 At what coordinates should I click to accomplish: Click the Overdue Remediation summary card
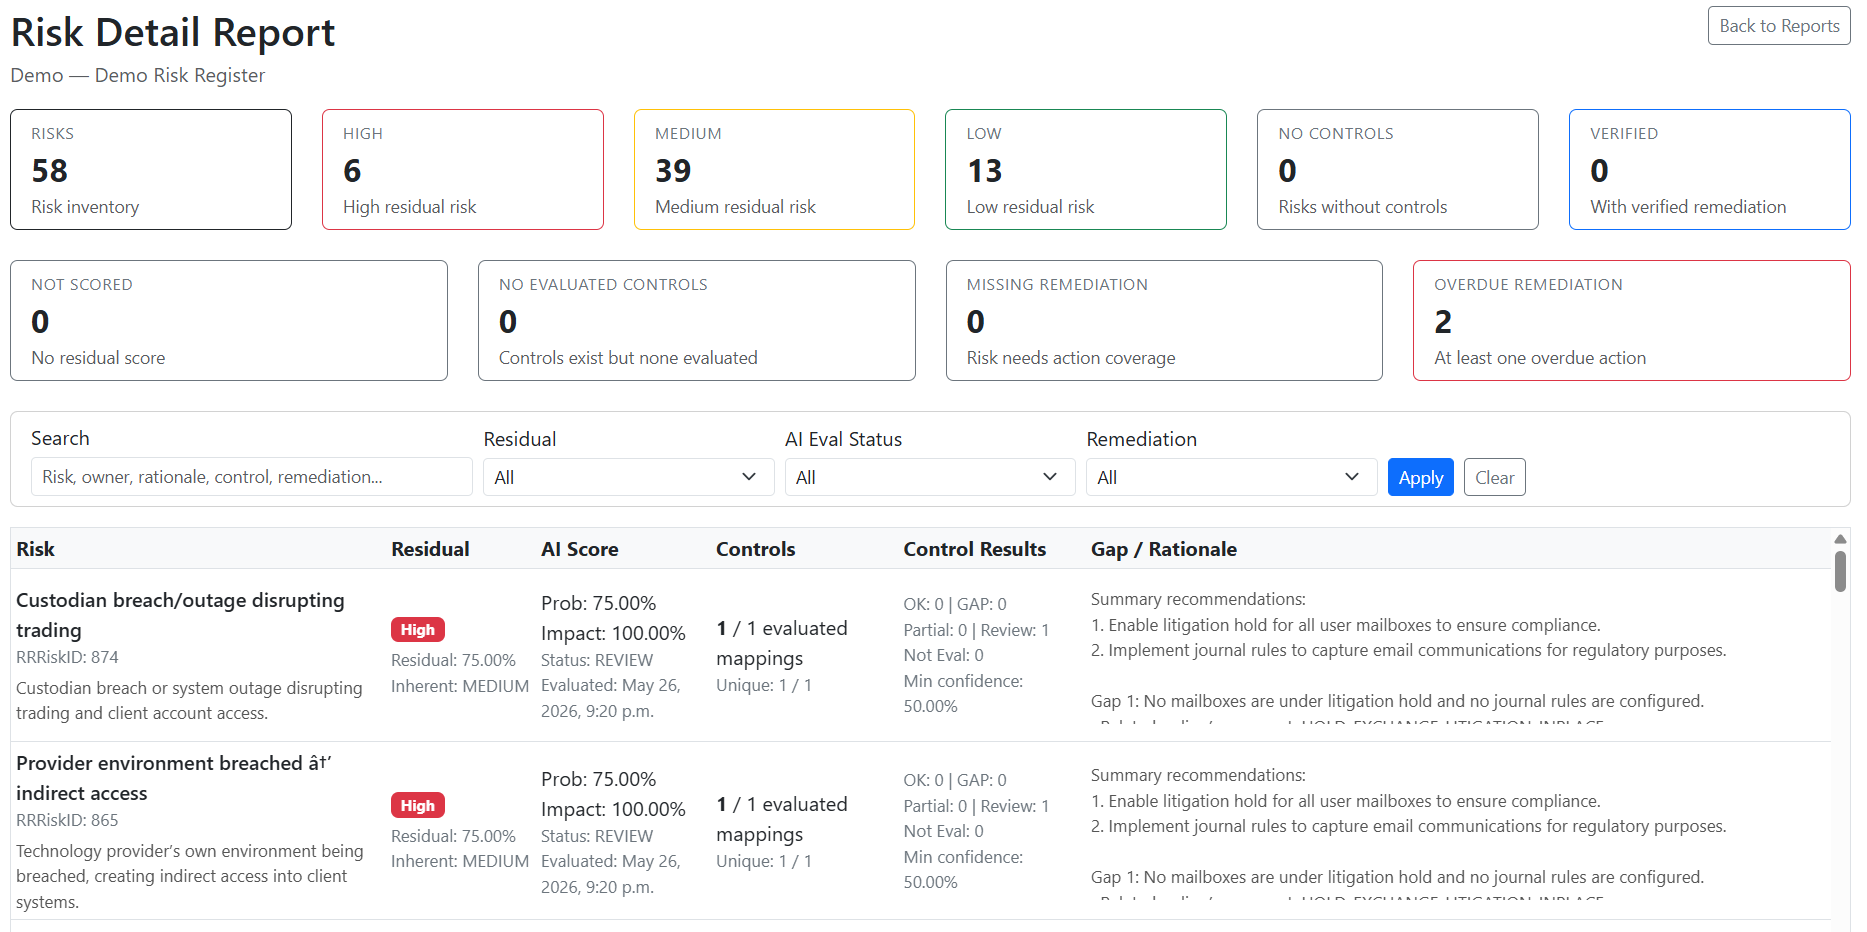(1631, 321)
